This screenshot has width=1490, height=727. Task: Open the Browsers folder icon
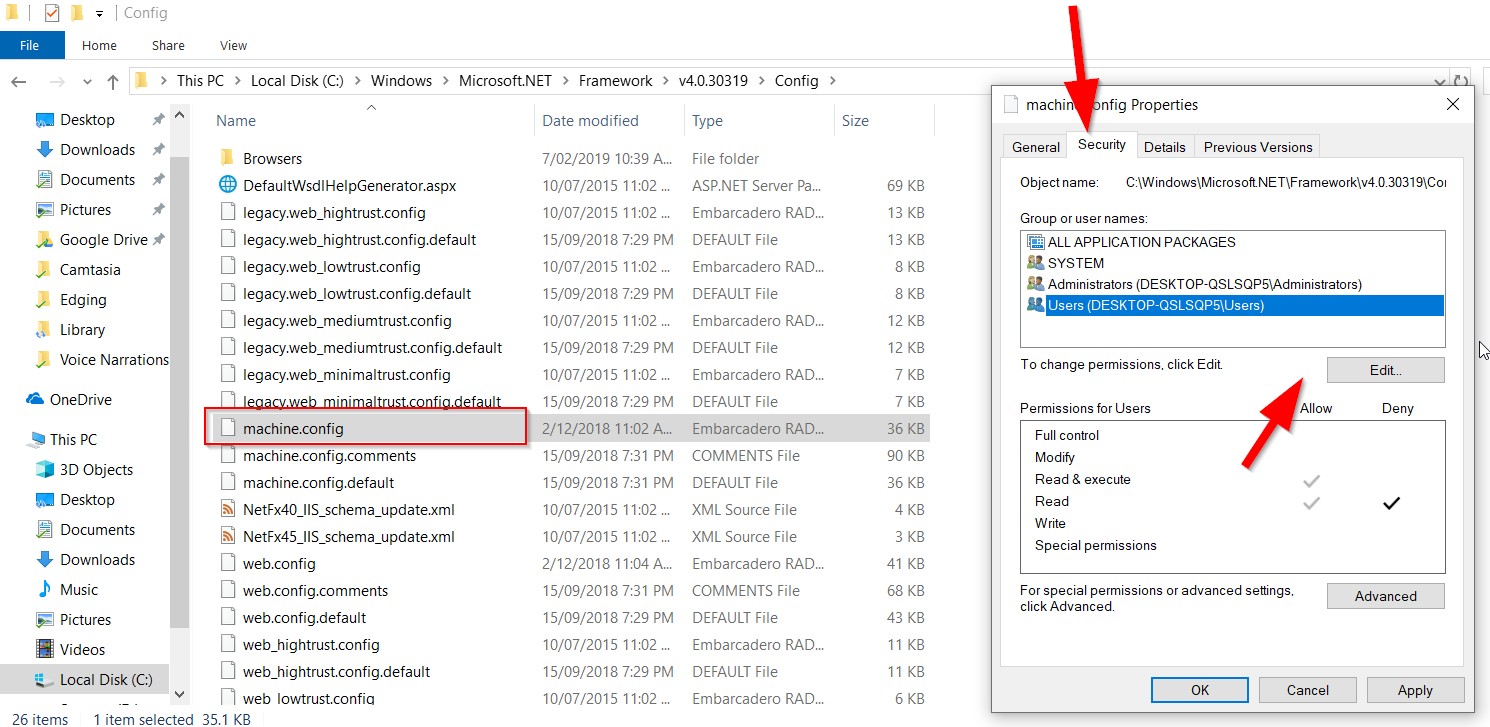(x=227, y=158)
